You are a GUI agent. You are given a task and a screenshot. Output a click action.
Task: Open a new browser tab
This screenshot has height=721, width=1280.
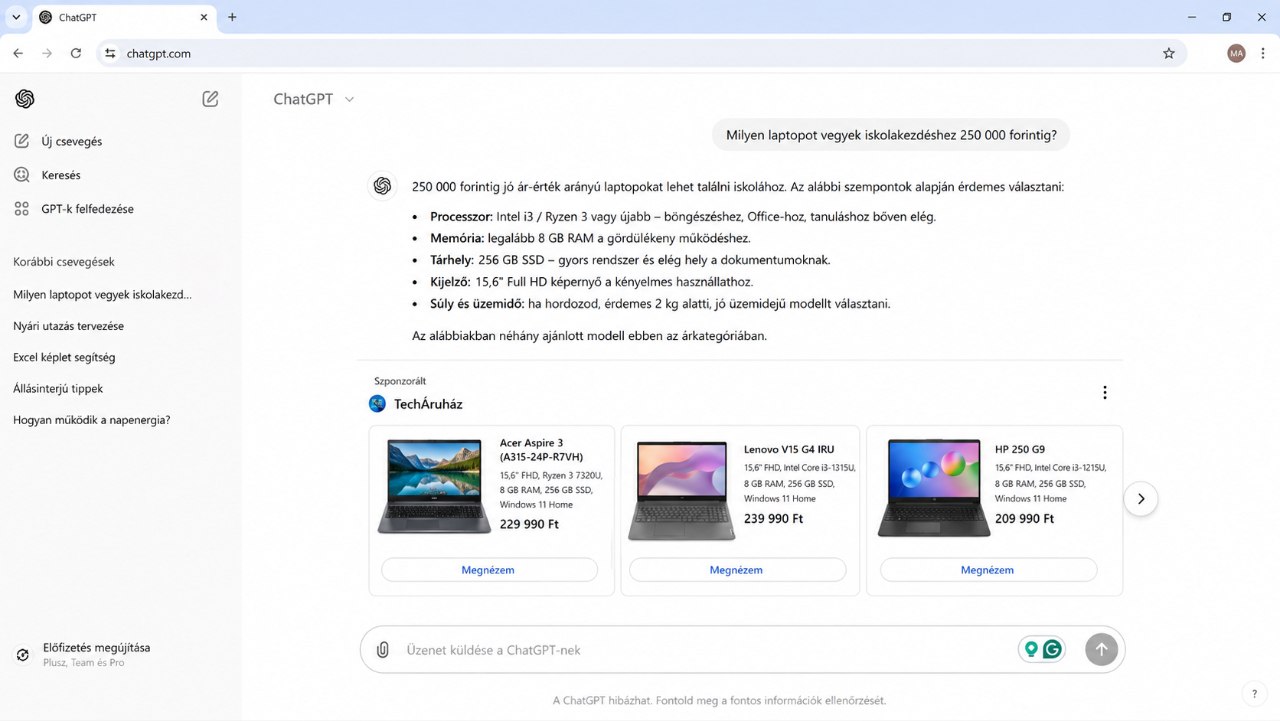tap(232, 17)
